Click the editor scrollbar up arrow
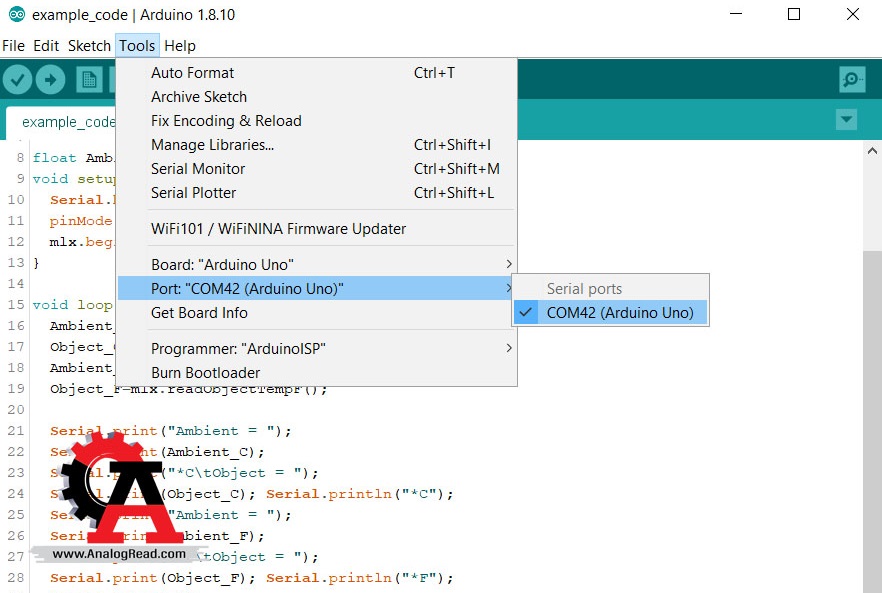This screenshot has width=882, height=593. pos(872,151)
